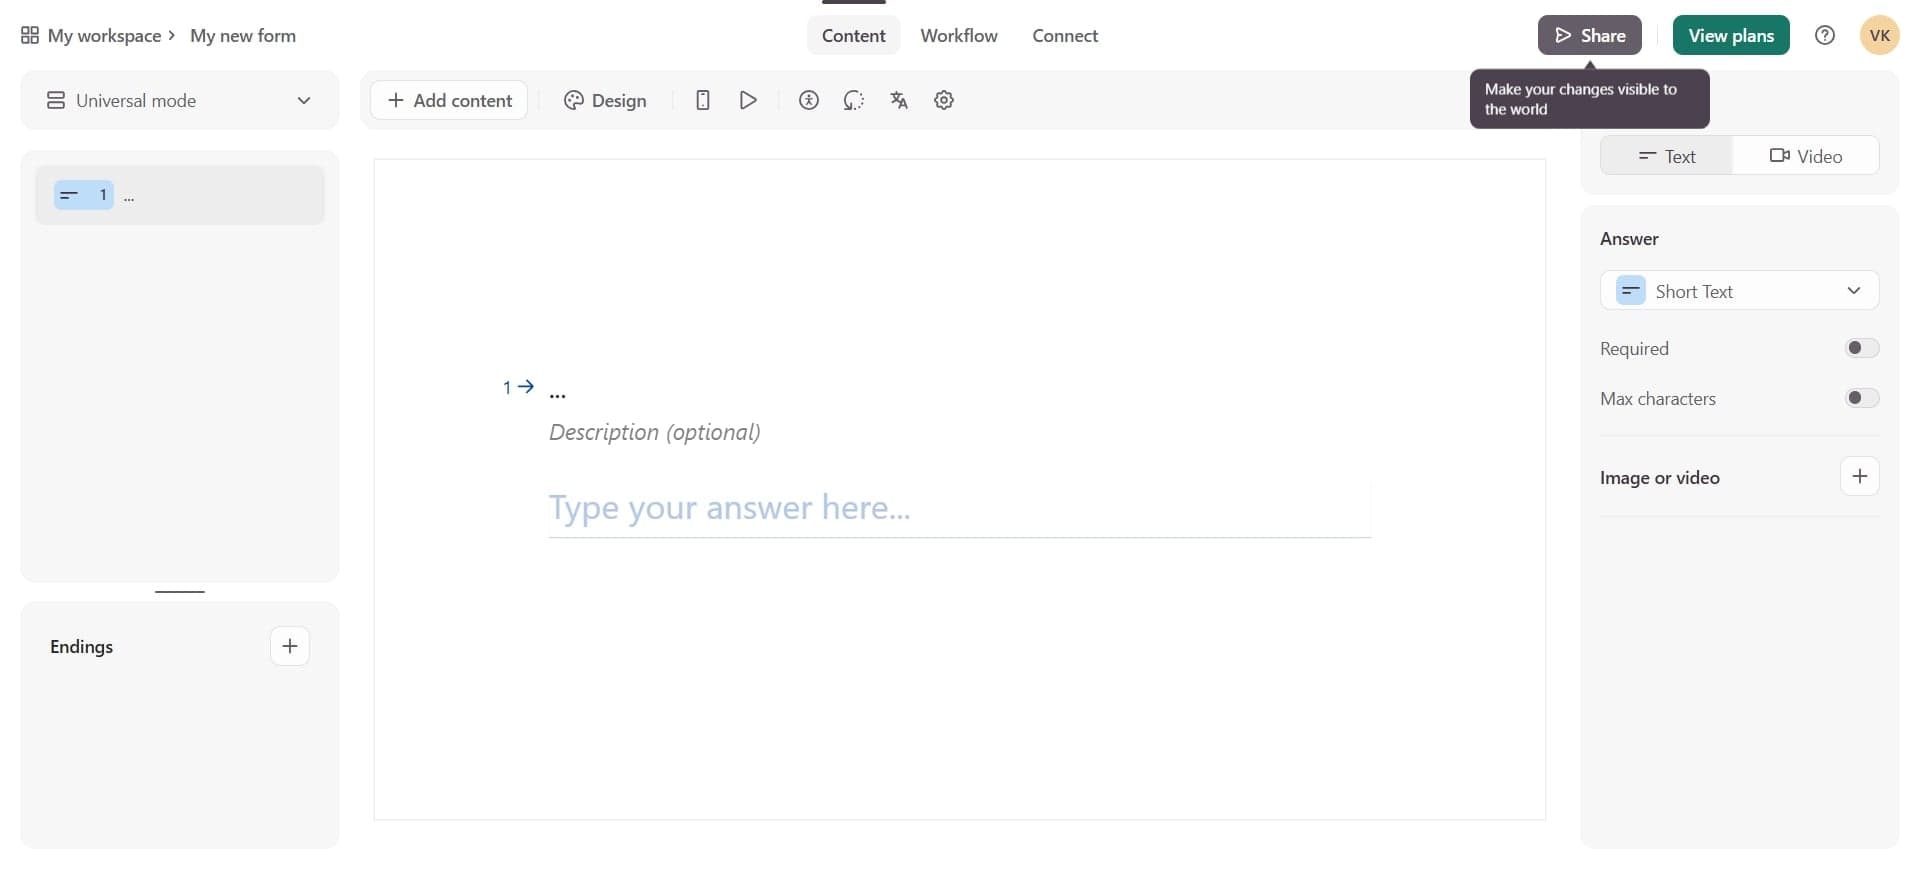Image resolution: width=1920 pixels, height=869 pixels.
Task: Go to the Connect tab
Action: point(1065,36)
